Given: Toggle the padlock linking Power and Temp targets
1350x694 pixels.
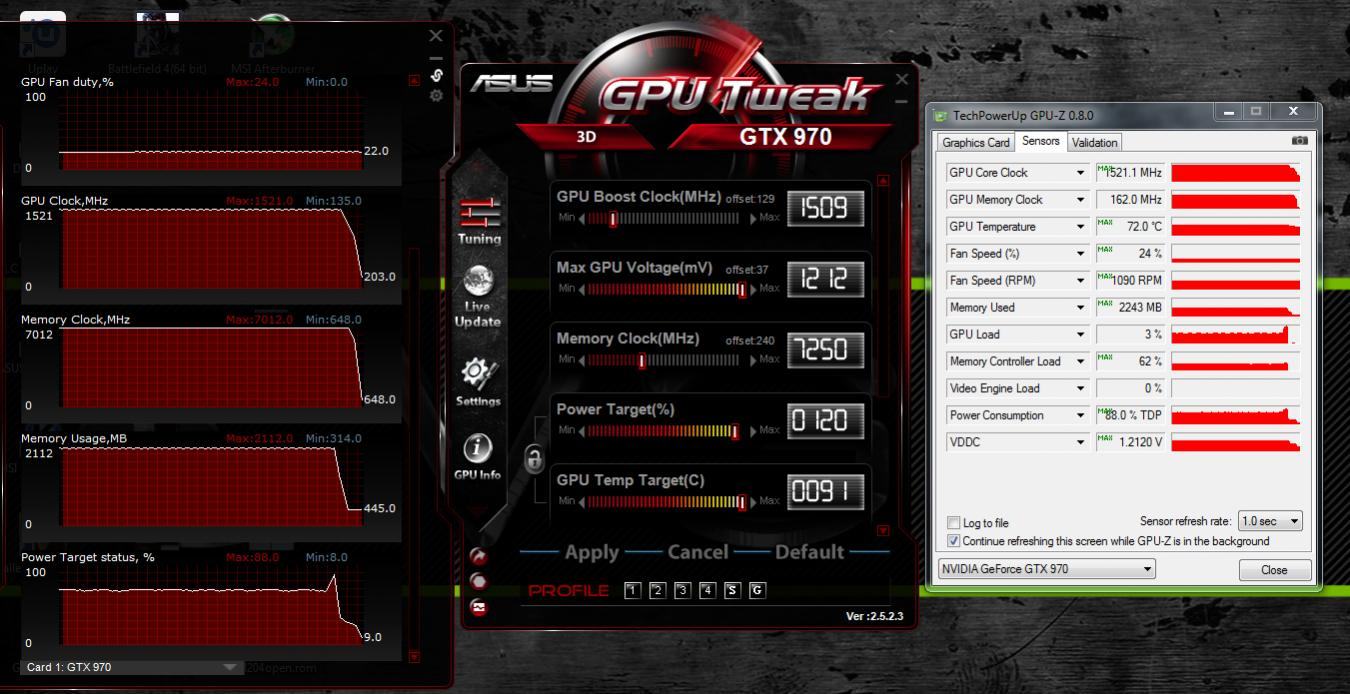Looking at the screenshot, I should coord(534,458).
